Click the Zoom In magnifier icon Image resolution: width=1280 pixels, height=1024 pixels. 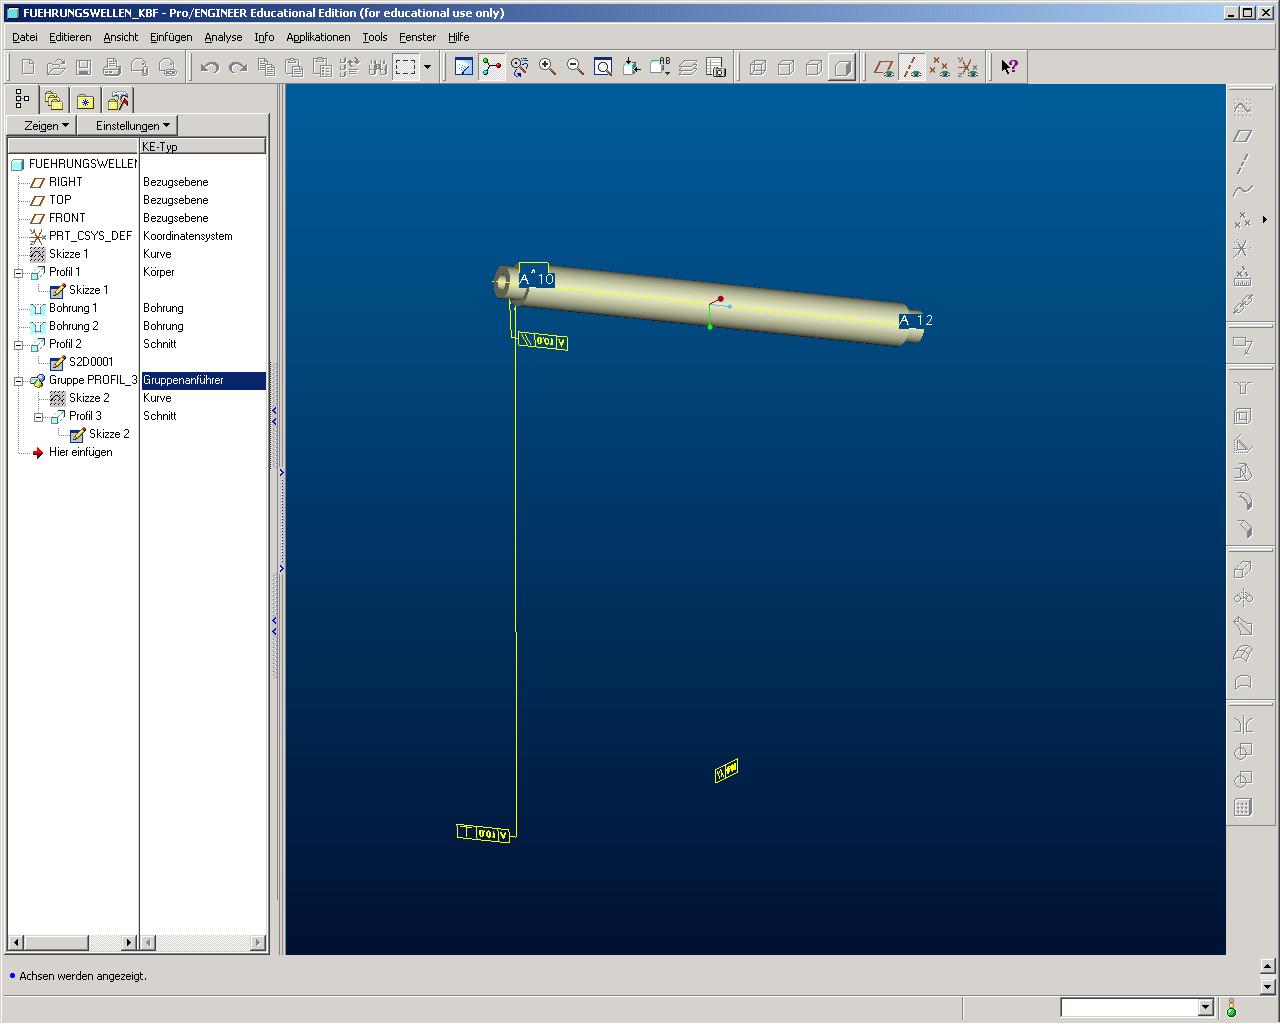(x=548, y=67)
